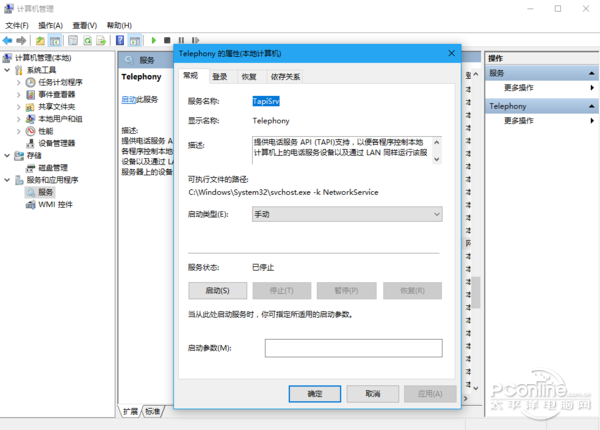Select 计算机管理(本地) root node
This screenshot has width=600, height=430.
[43, 58]
